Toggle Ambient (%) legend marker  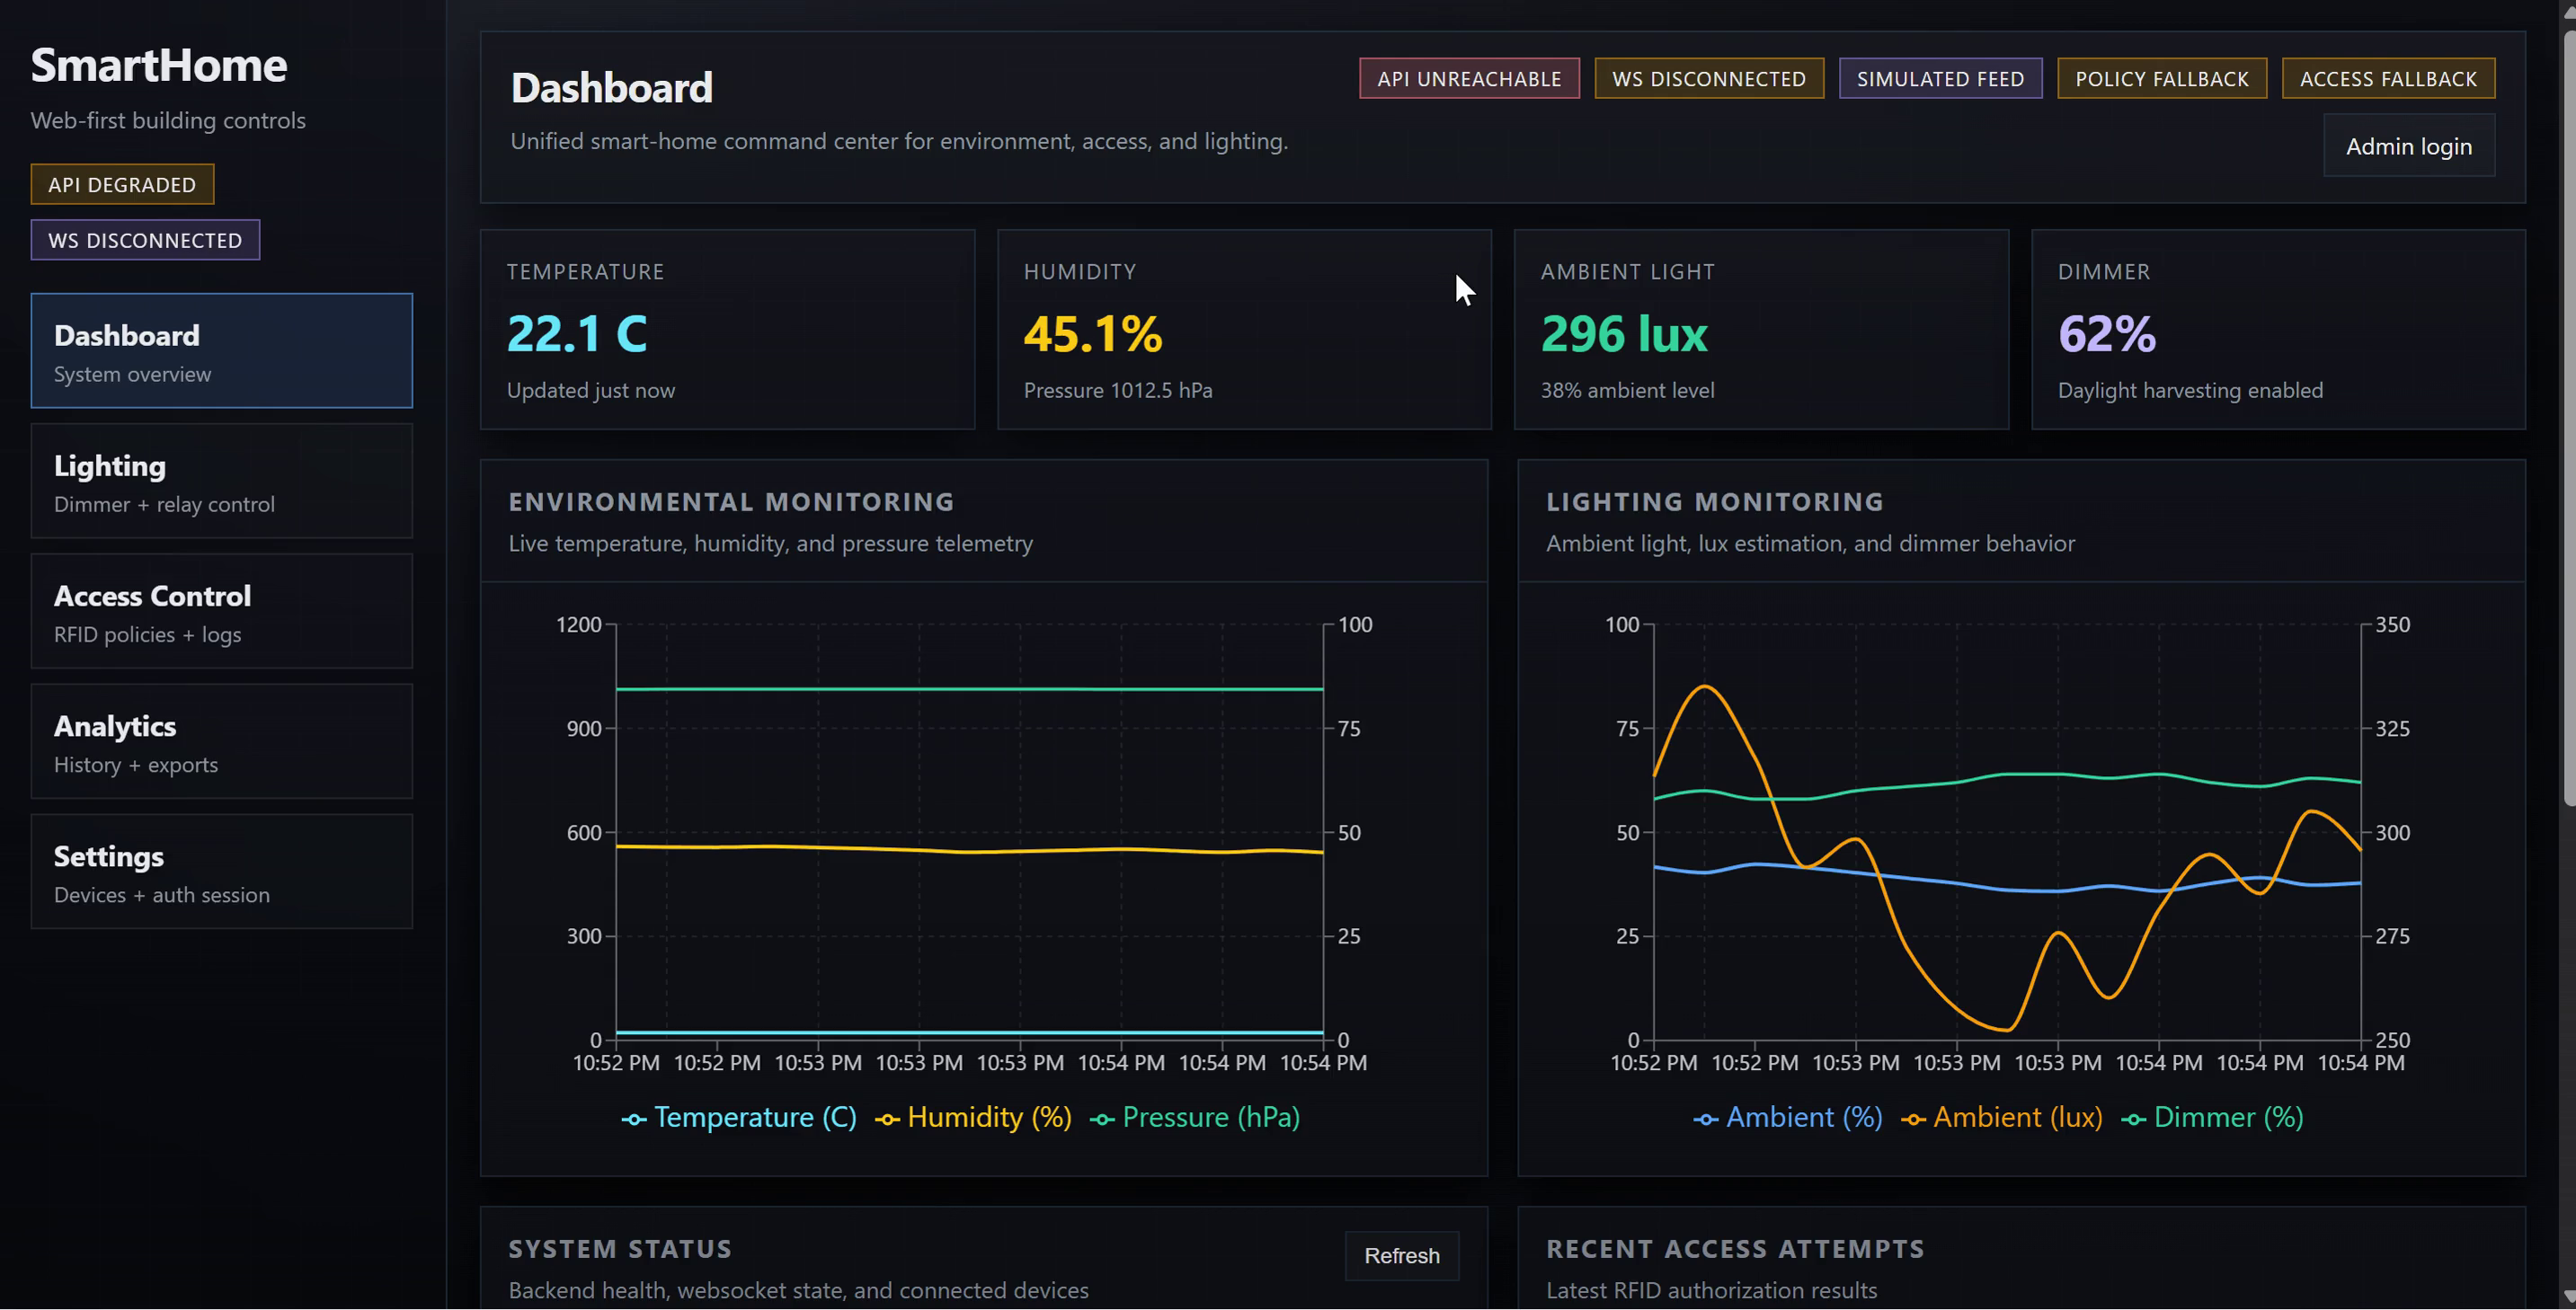(x=1706, y=1119)
